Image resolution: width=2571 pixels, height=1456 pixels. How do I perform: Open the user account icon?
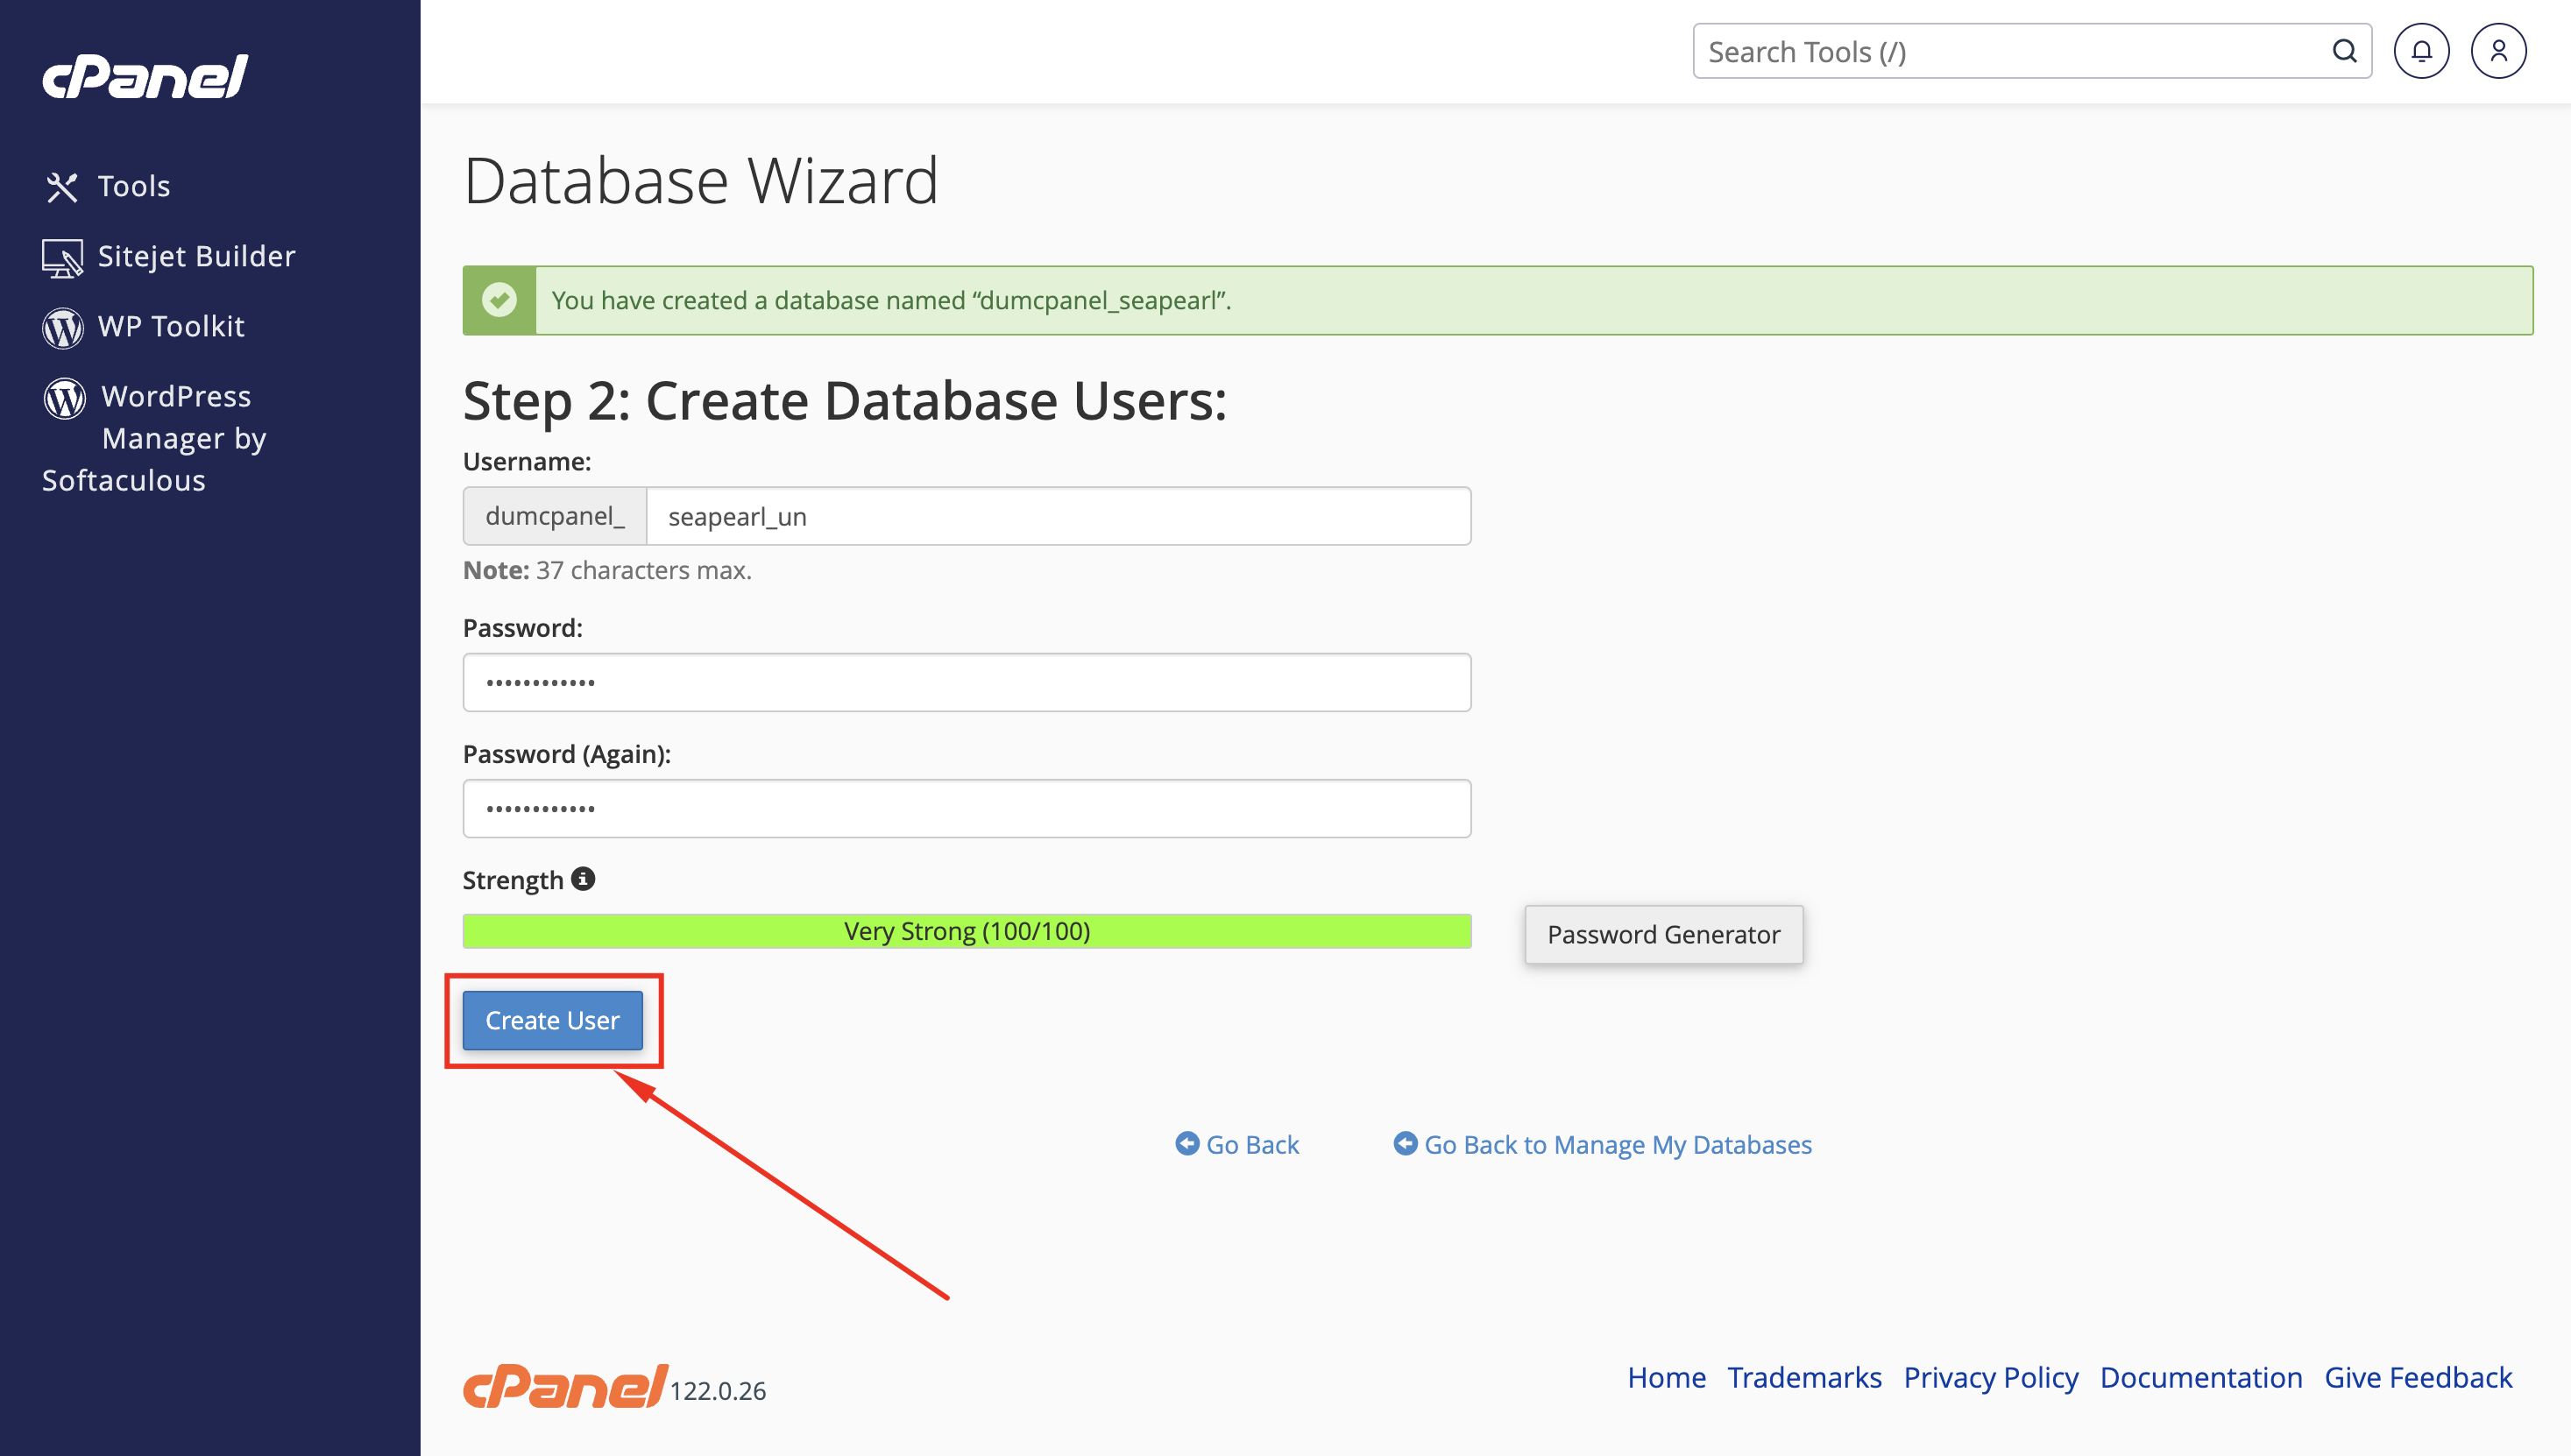tap(2498, 51)
